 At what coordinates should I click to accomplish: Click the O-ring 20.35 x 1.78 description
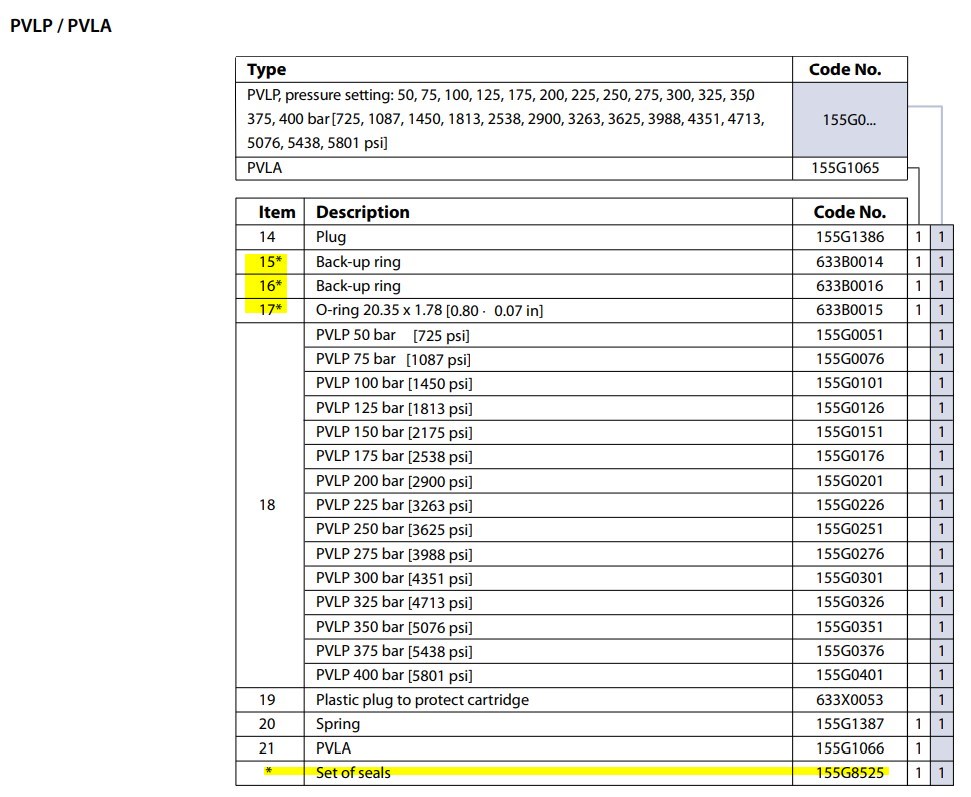coord(429,311)
